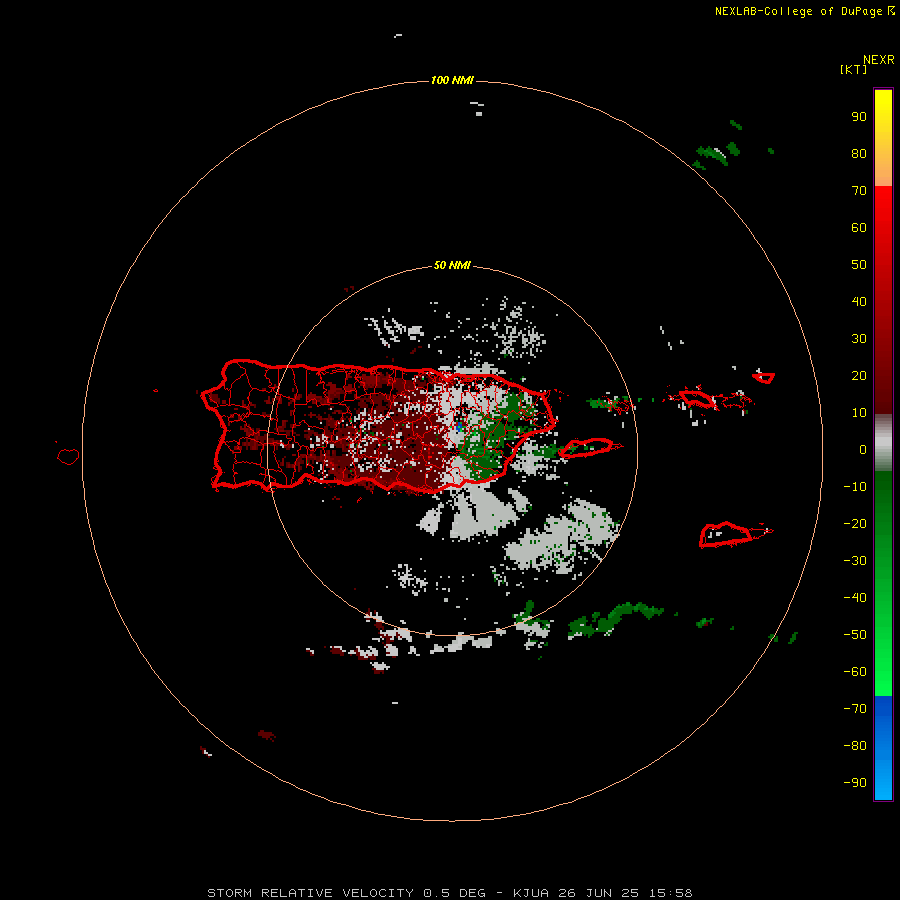This screenshot has width=900, height=900.
Task: Click the small island outline west of Puerto Rico
Action: tap(68, 456)
